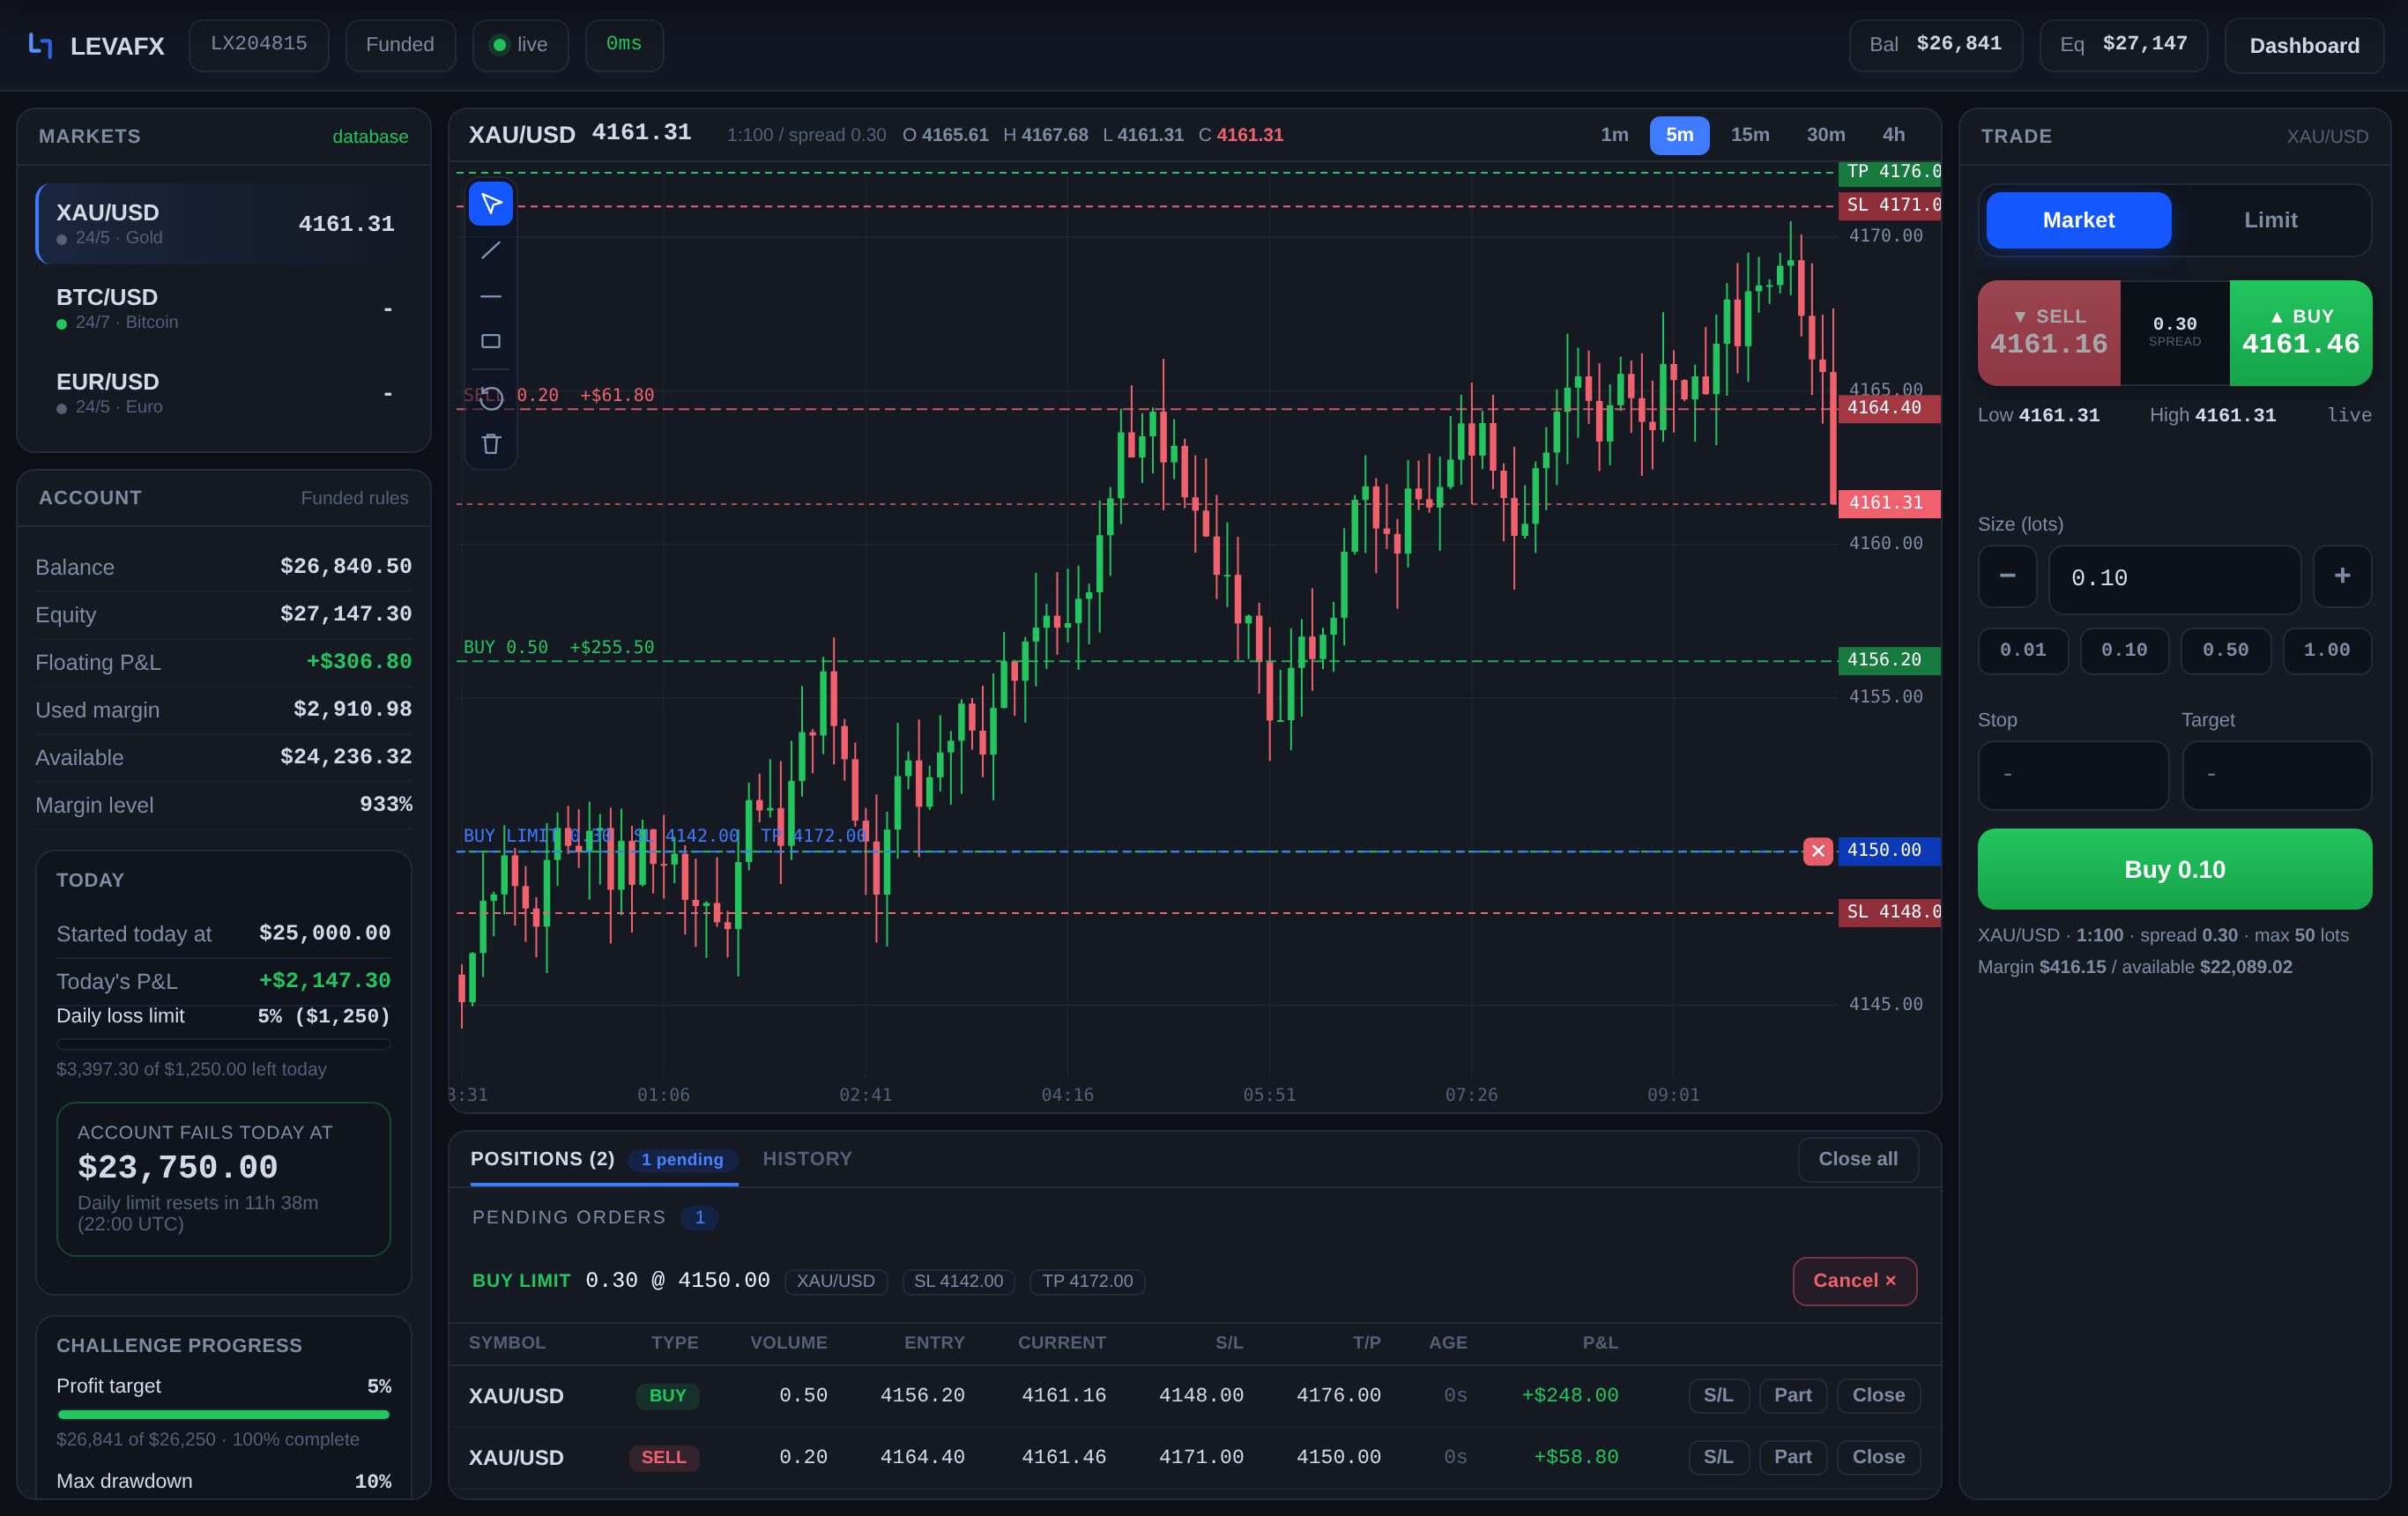Choose the 4h timeframe

click(1893, 135)
